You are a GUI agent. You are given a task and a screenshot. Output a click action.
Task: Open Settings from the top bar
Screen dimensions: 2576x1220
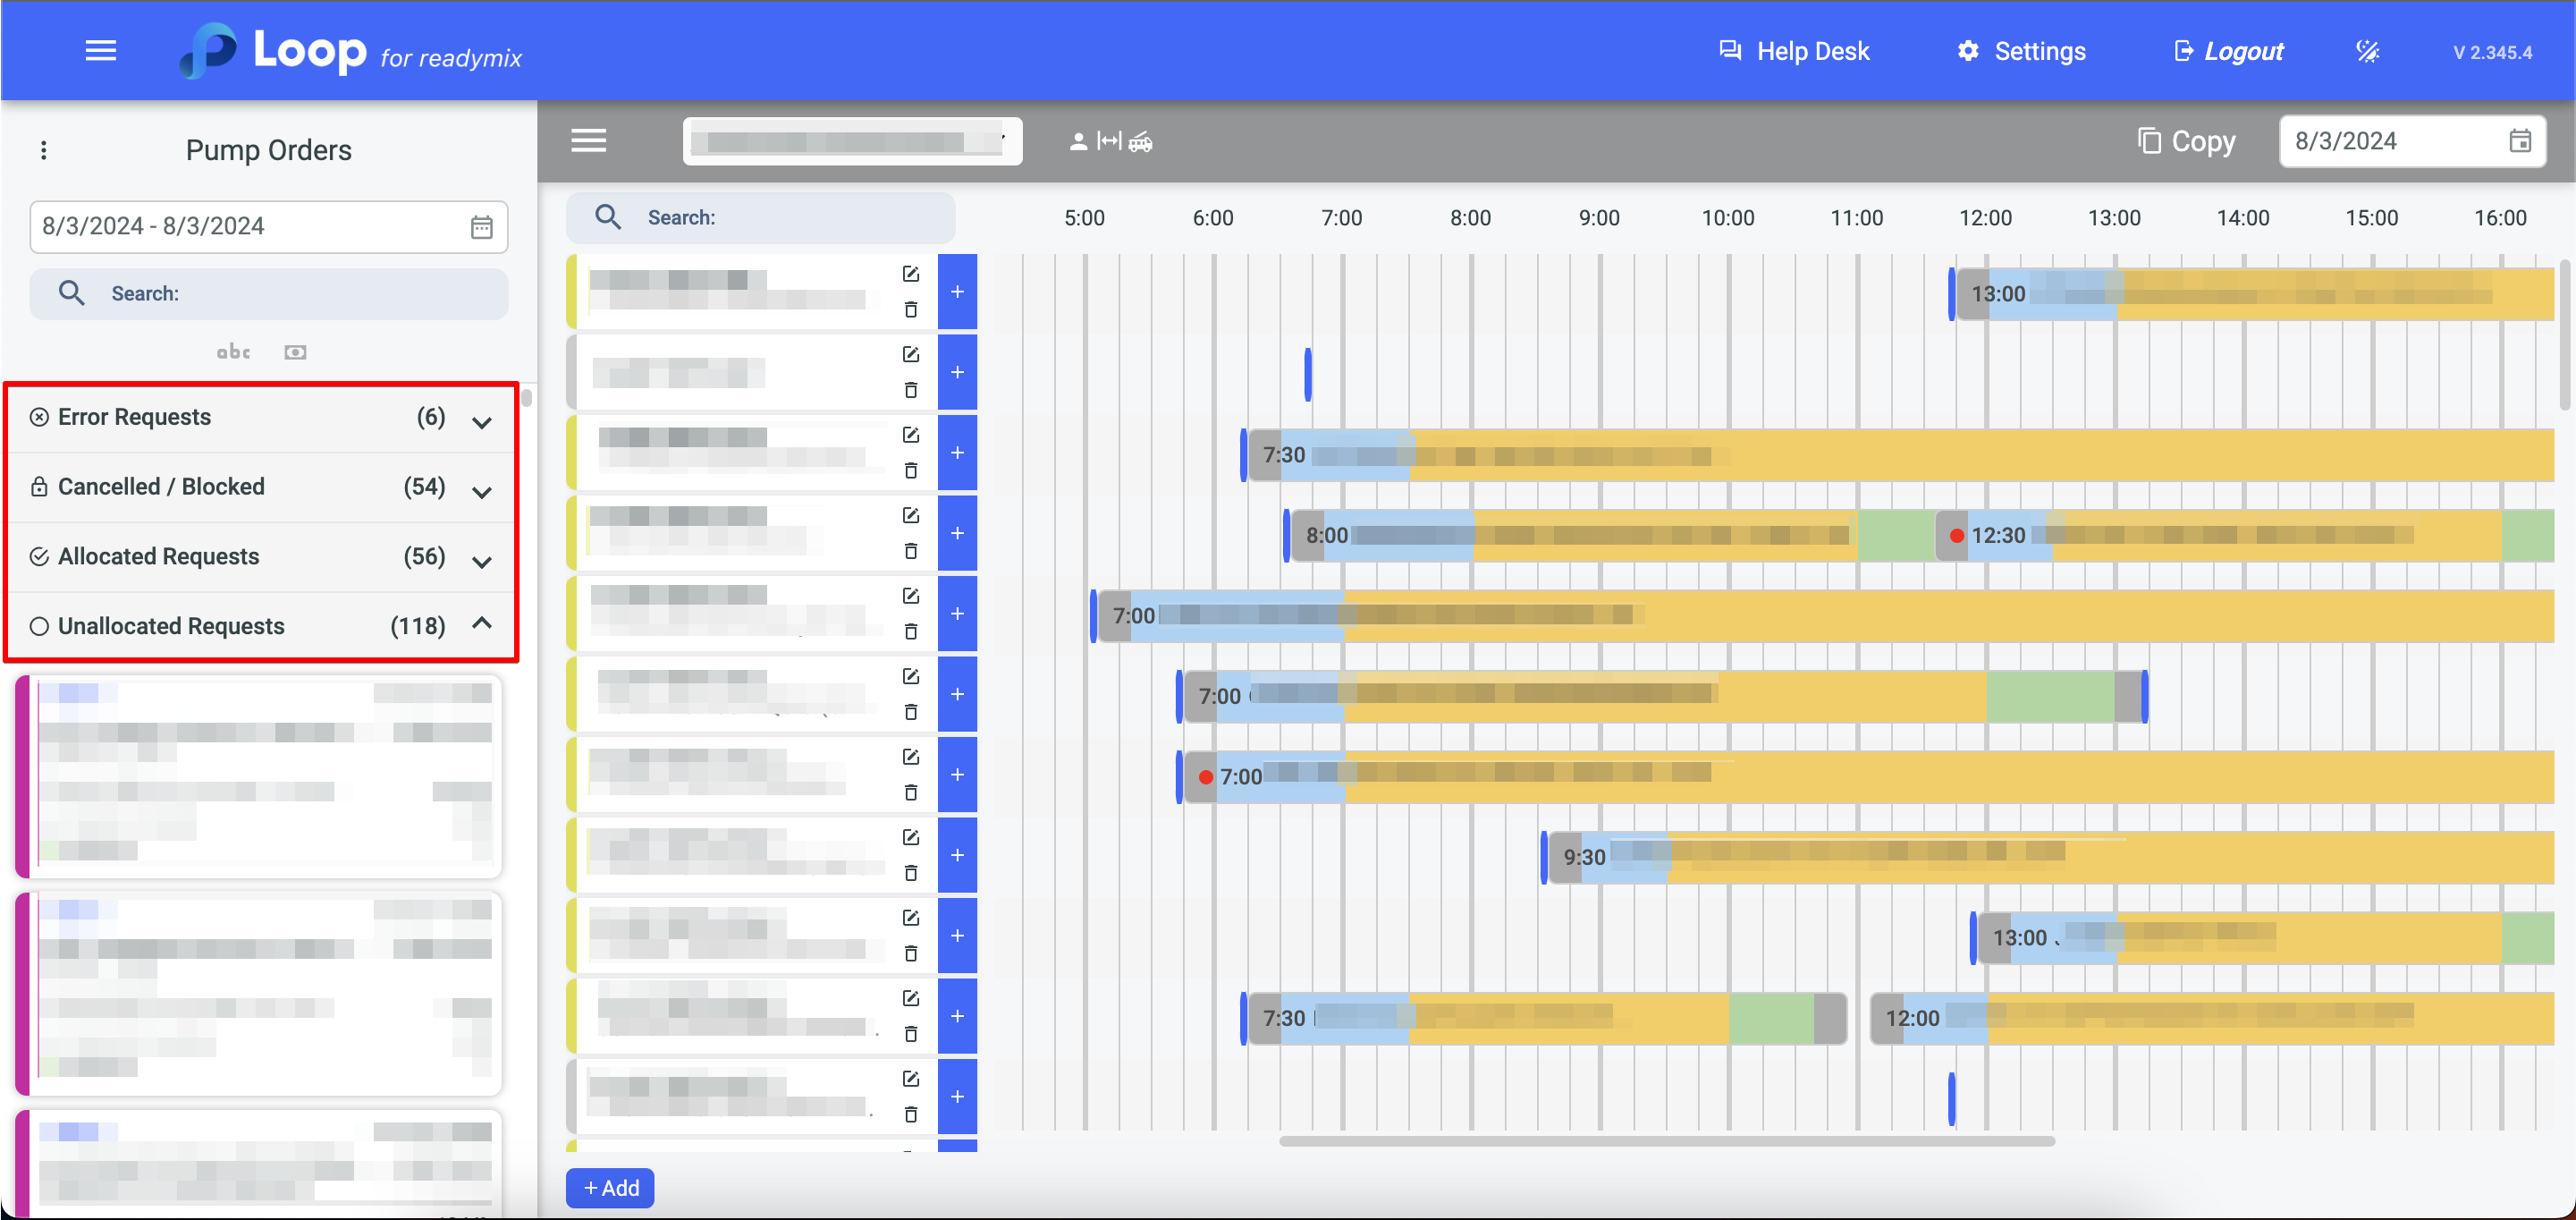point(2021,51)
